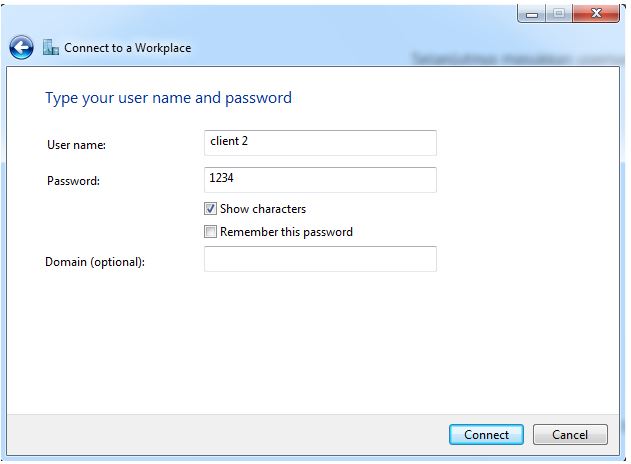Uncheck the Show characters checkbox

210,209
